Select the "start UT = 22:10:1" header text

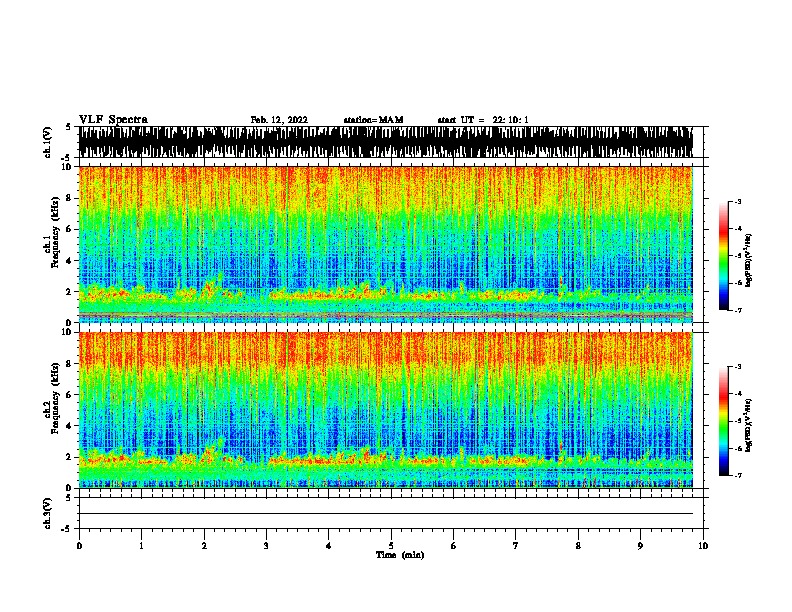click(482, 120)
